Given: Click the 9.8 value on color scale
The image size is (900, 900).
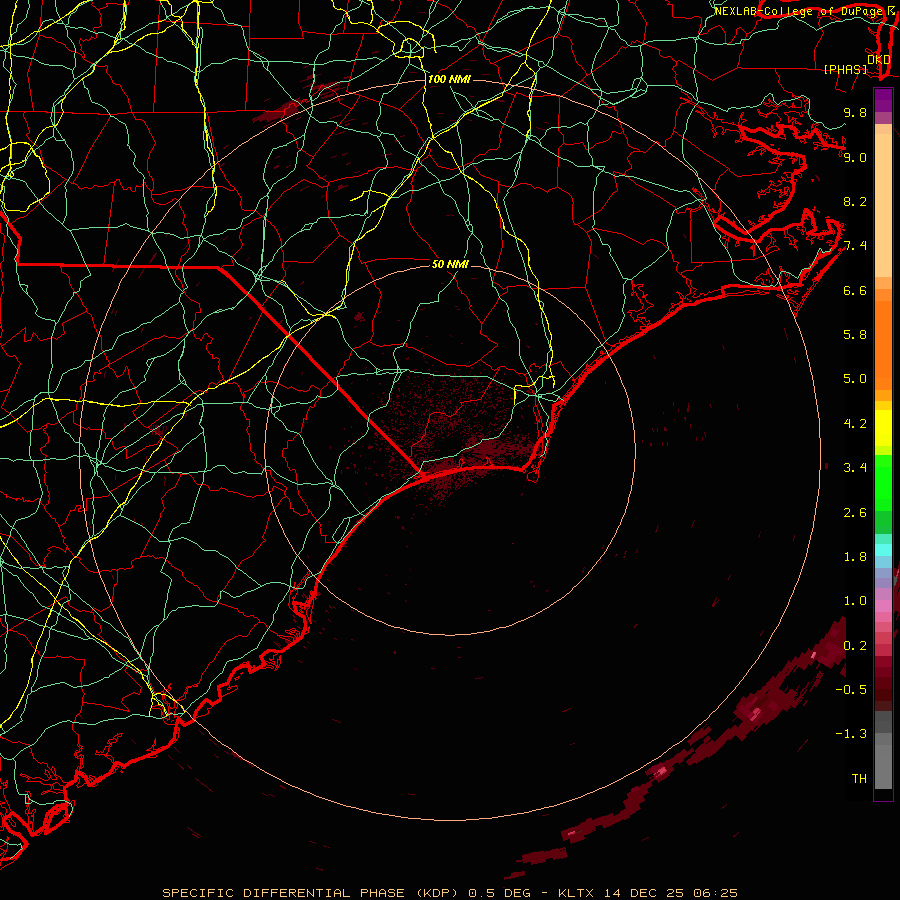Looking at the screenshot, I should (x=855, y=112).
